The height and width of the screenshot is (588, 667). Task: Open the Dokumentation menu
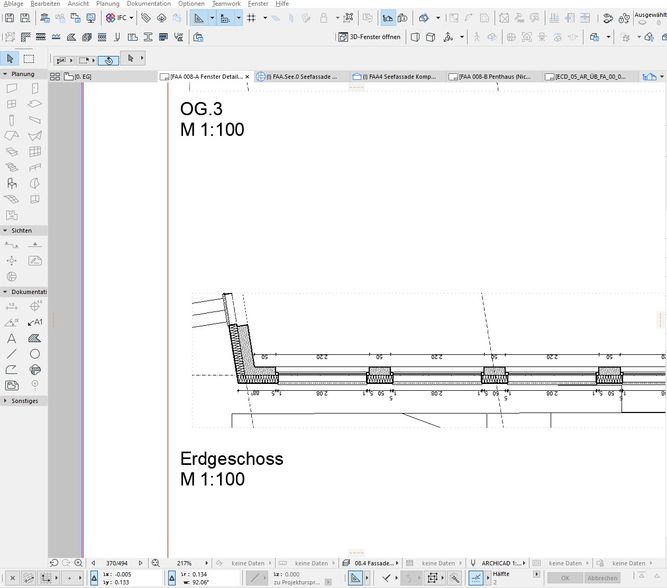[x=148, y=4]
